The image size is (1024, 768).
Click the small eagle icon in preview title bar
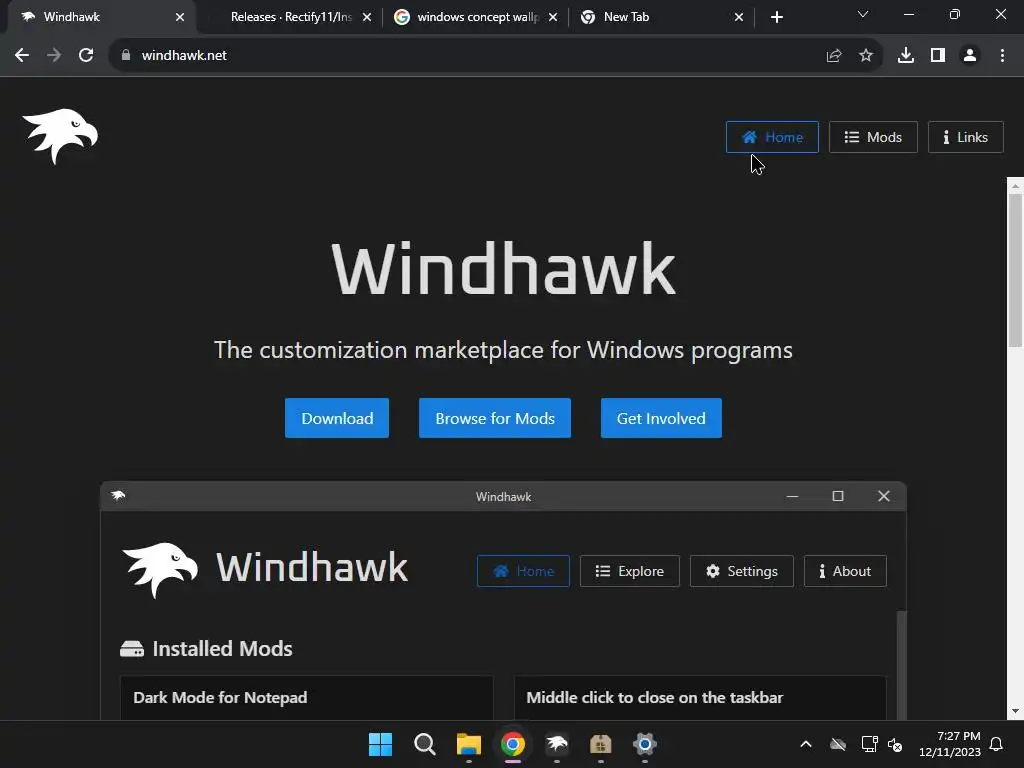pos(118,496)
